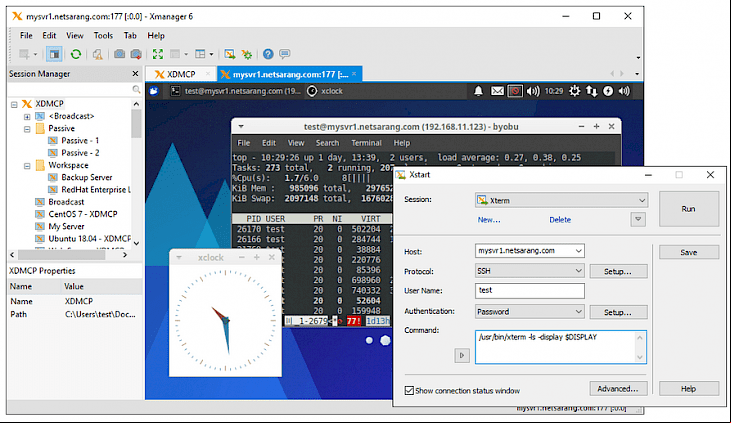Click the camera icon with red badge
The height and width of the screenshot is (423, 731).
pos(136,54)
